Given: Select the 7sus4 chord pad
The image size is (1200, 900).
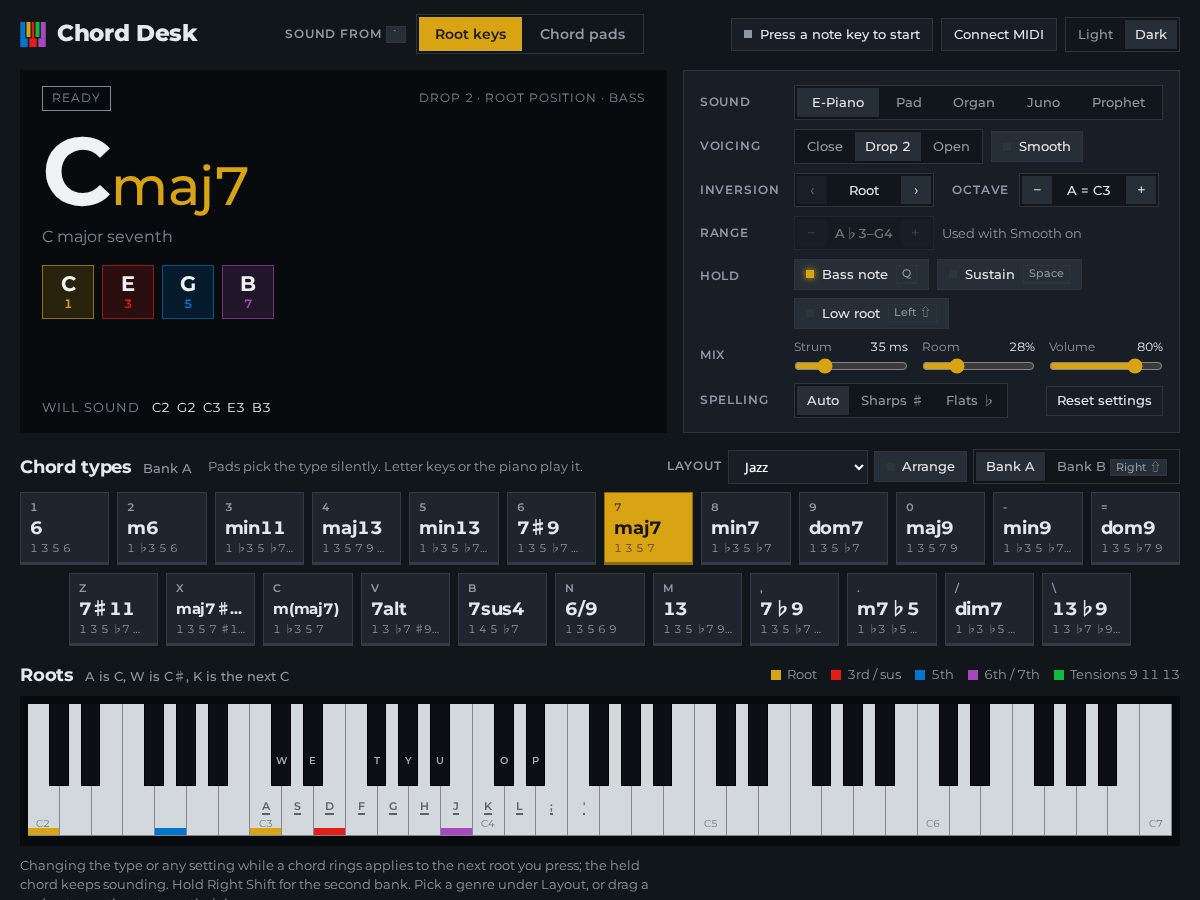Looking at the screenshot, I should tap(502, 609).
